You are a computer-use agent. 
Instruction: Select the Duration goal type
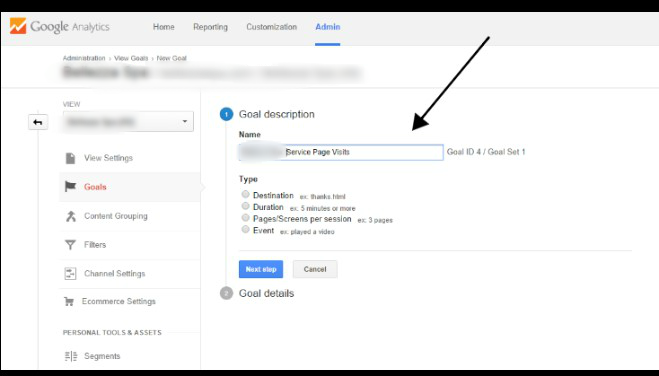[x=245, y=206]
